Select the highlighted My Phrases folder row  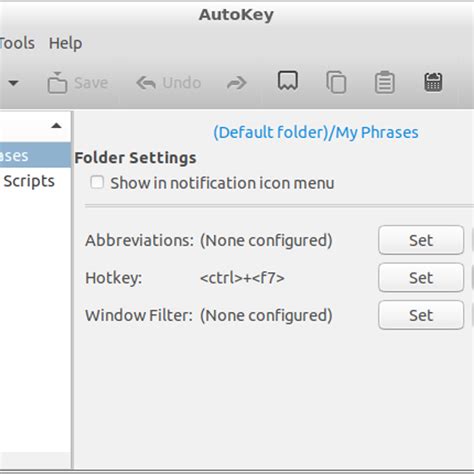(x=35, y=155)
